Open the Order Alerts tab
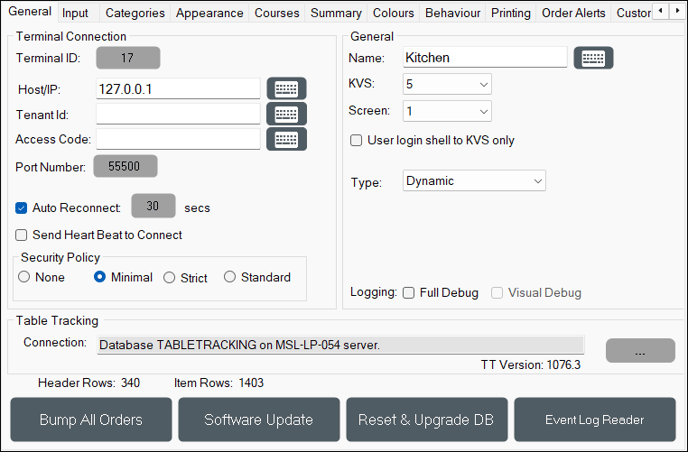 (x=573, y=13)
